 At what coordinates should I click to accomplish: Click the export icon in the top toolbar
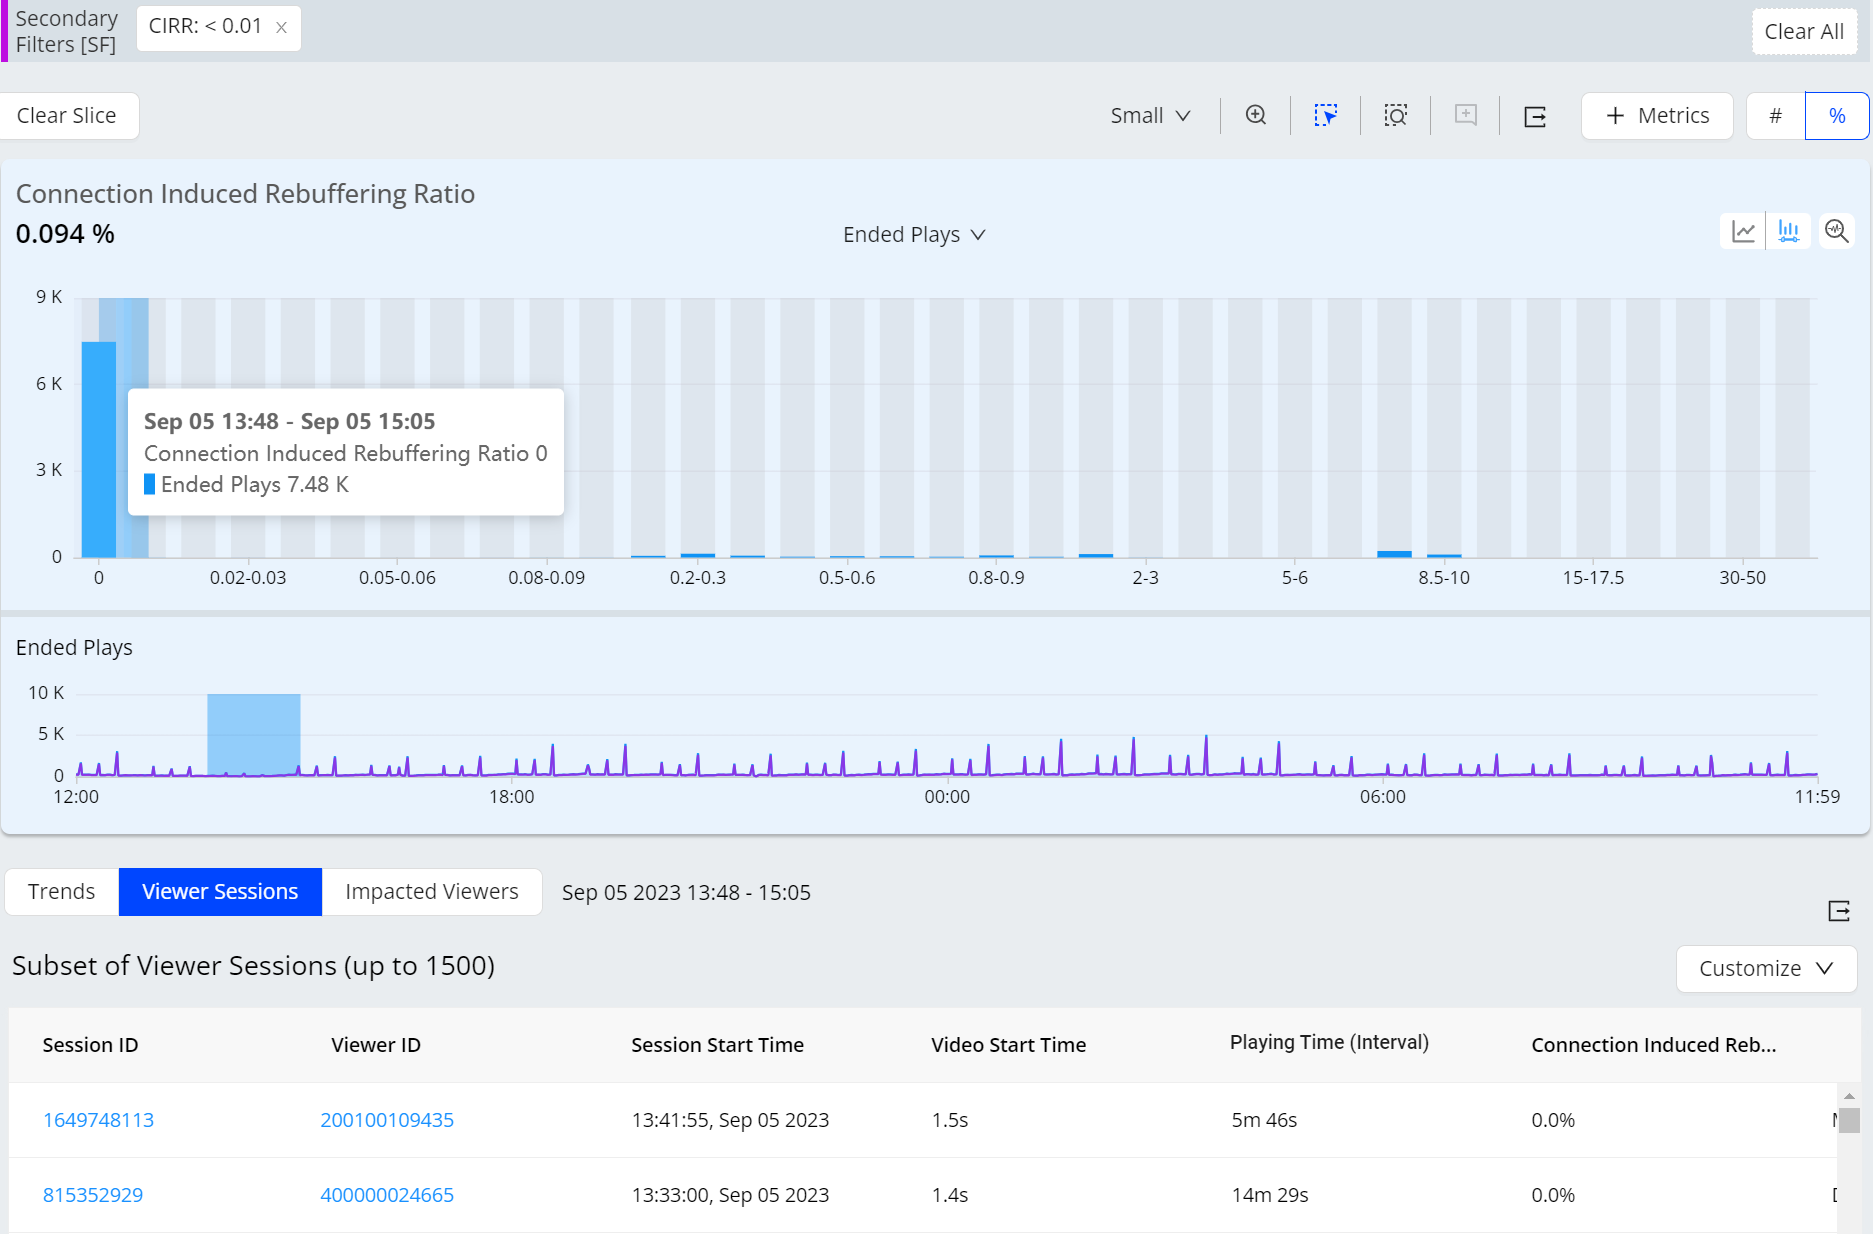click(x=1535, y=117)
